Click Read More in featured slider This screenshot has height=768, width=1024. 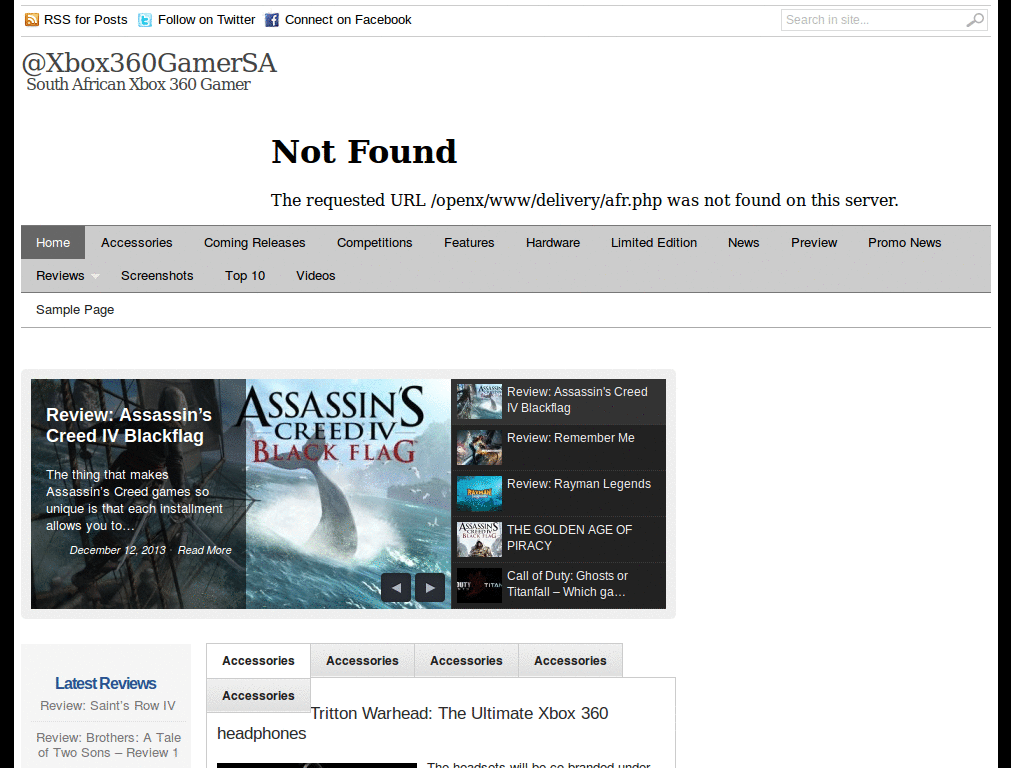pyautogui.click(x=204, y=550)
